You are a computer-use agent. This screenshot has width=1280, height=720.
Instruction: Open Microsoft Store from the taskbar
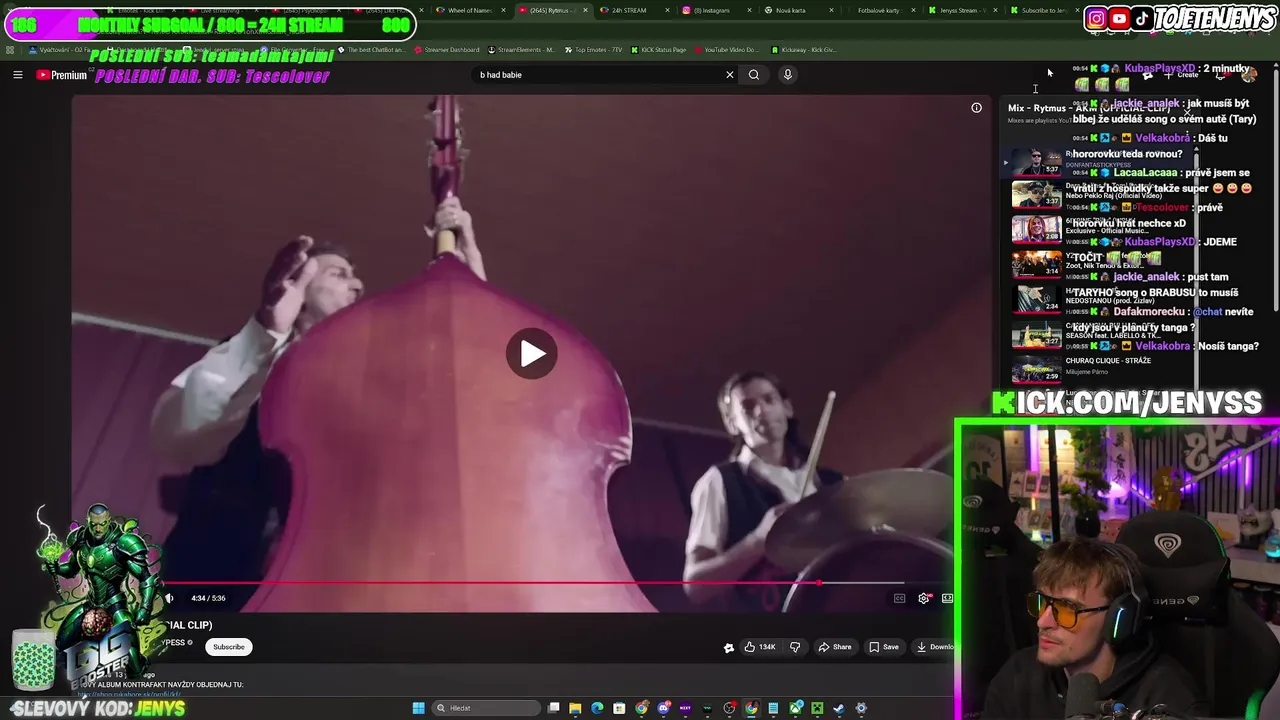(619, 708)
